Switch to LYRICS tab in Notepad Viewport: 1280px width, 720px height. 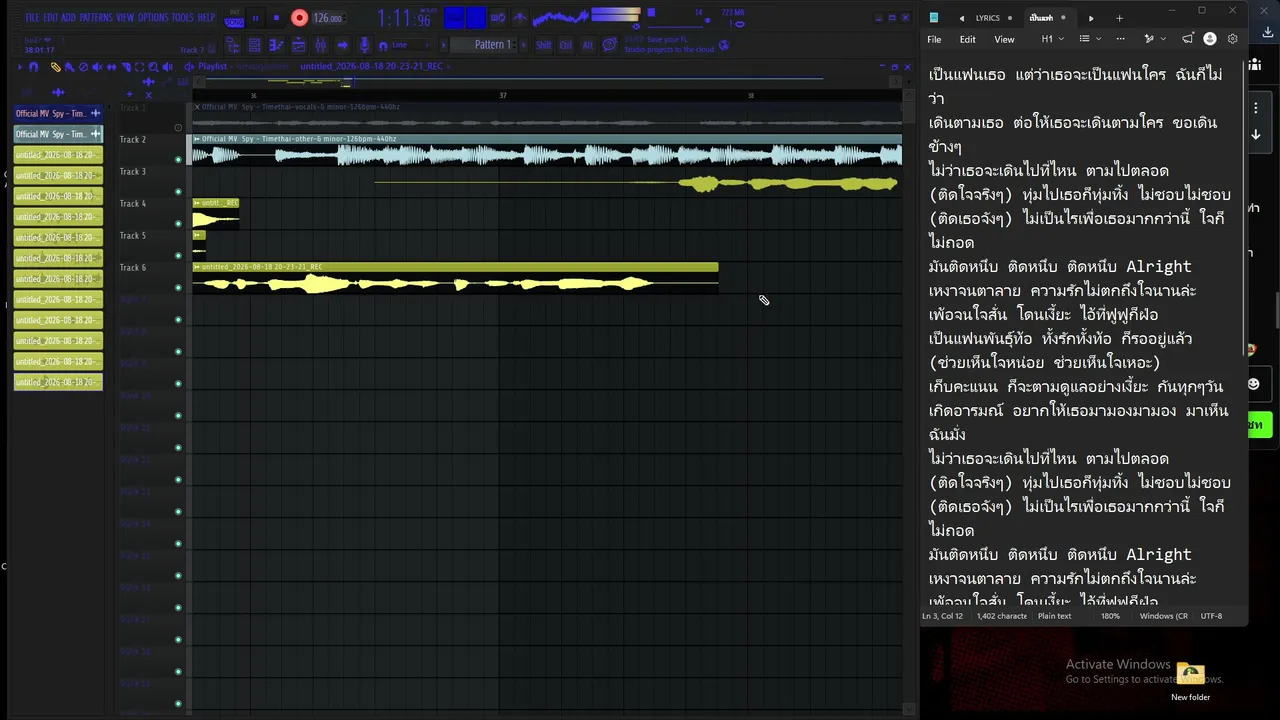coord(987,18)
